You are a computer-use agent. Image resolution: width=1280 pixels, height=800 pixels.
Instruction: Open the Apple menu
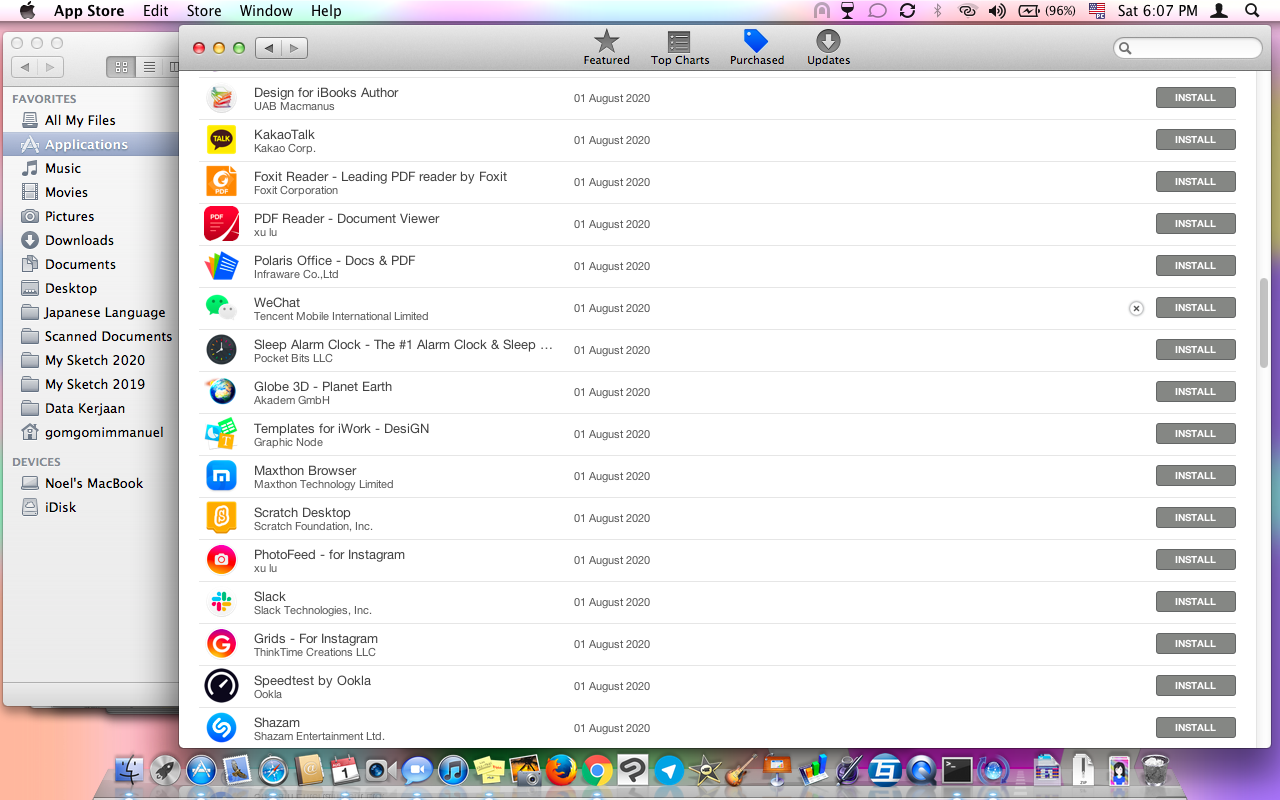(27, 11)
